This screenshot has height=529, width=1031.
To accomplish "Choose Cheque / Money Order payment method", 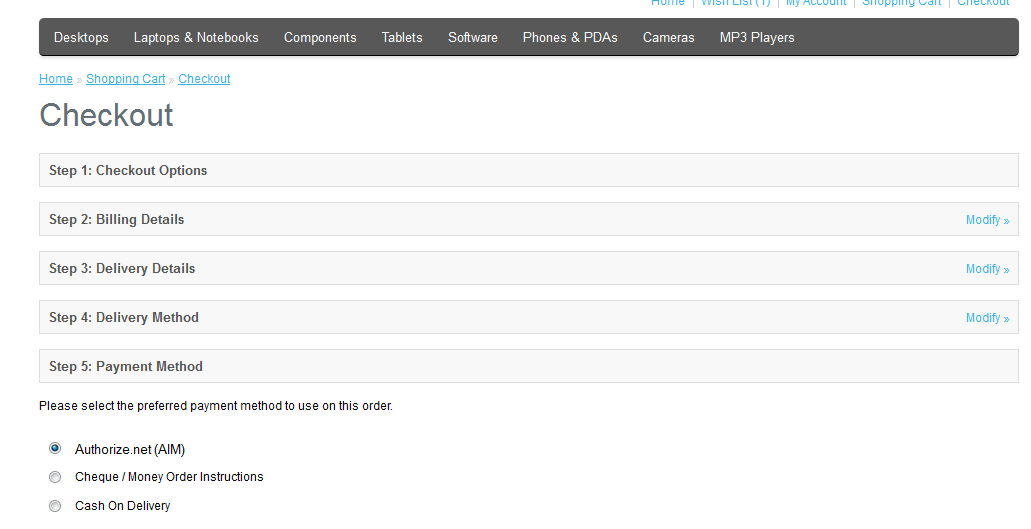I will [x=55, y=477].
